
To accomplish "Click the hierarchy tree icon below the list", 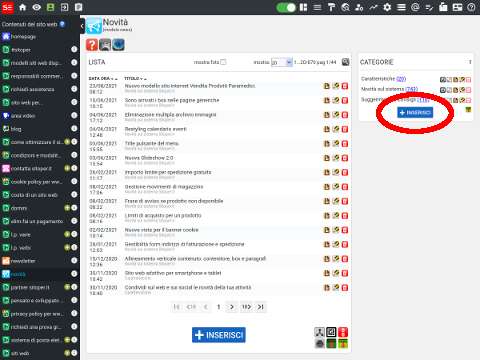I will (320, 332).
